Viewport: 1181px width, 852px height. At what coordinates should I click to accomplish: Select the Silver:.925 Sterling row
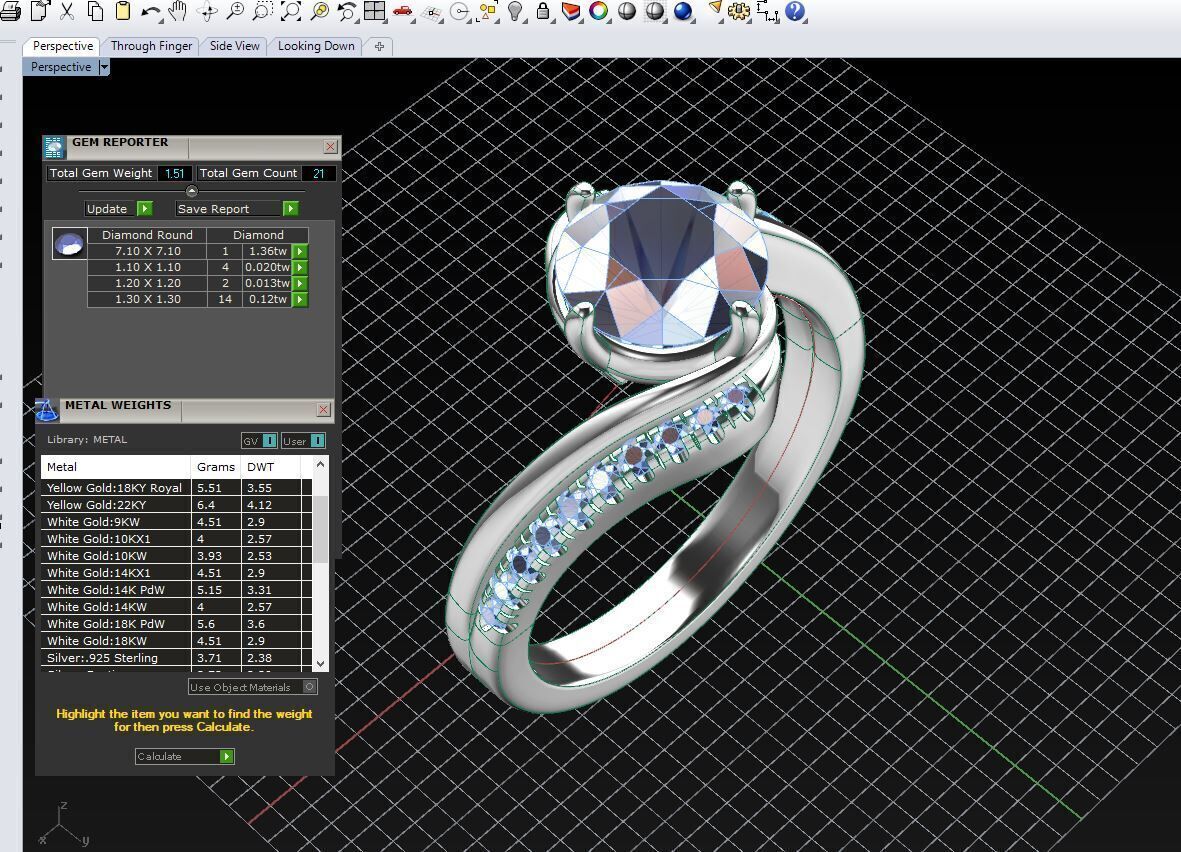177,658
